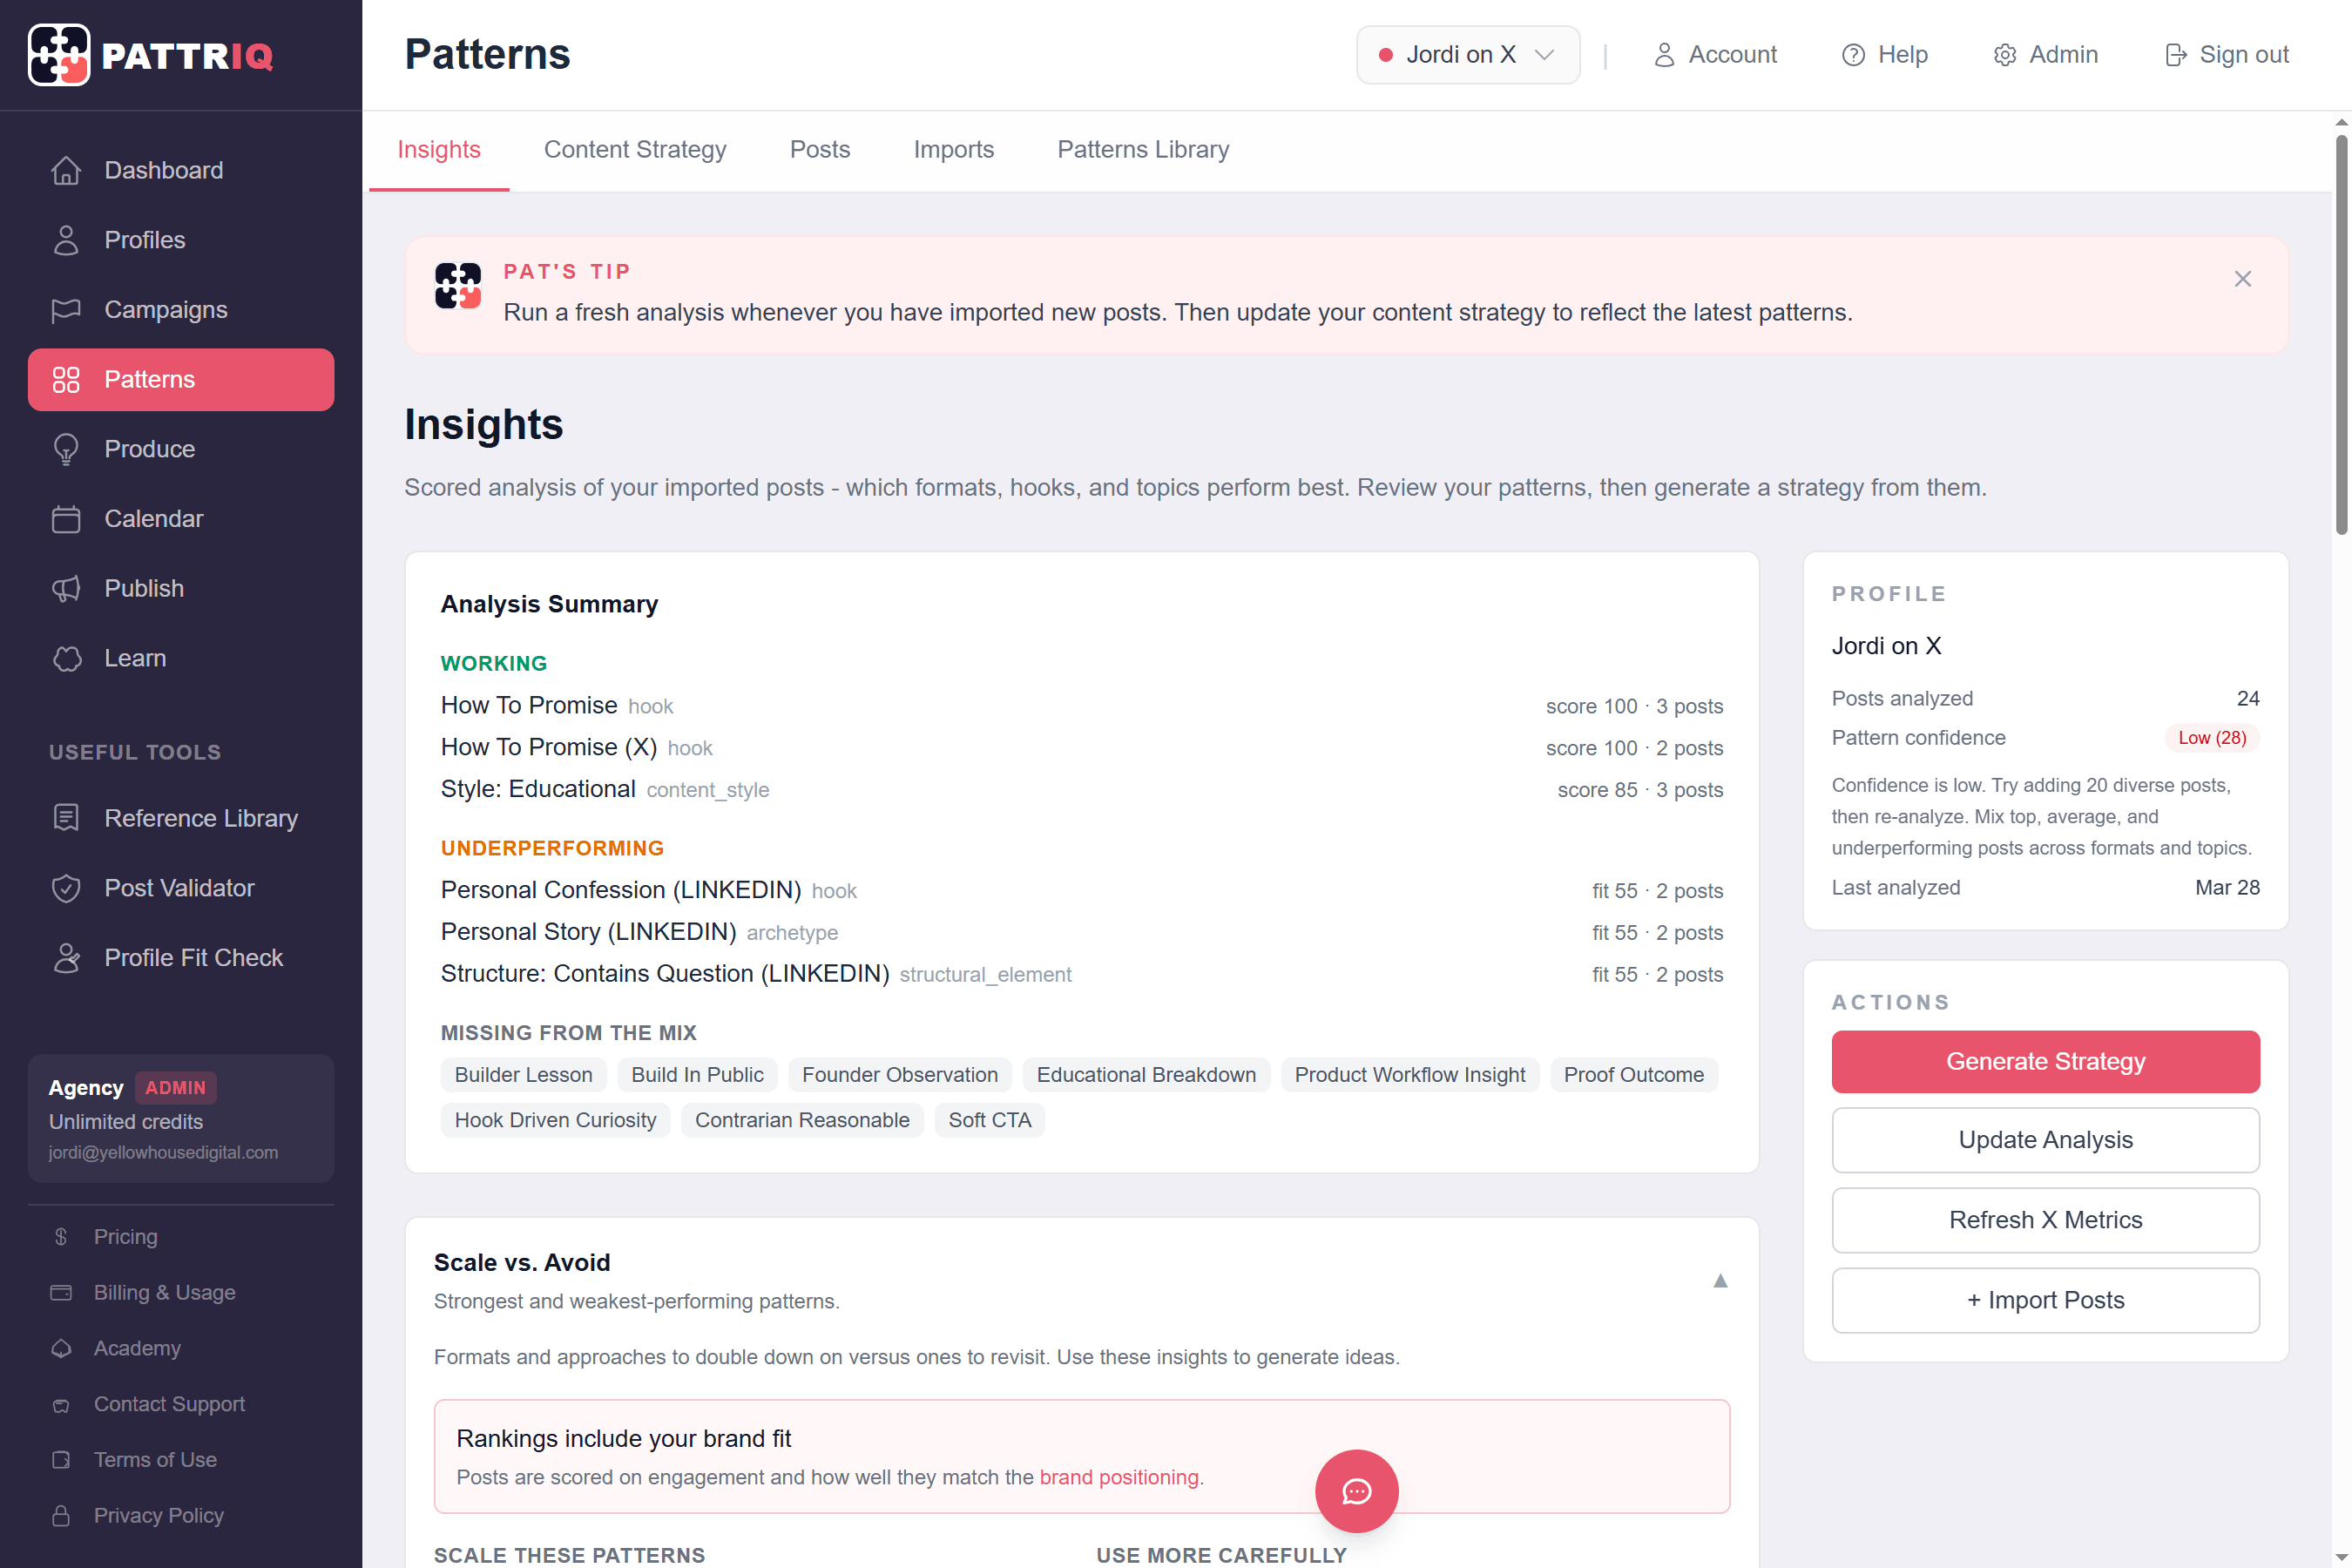Switch to the Patterns Library tab
The width and height of the screenshot is (2352, 1568).
1143,149
